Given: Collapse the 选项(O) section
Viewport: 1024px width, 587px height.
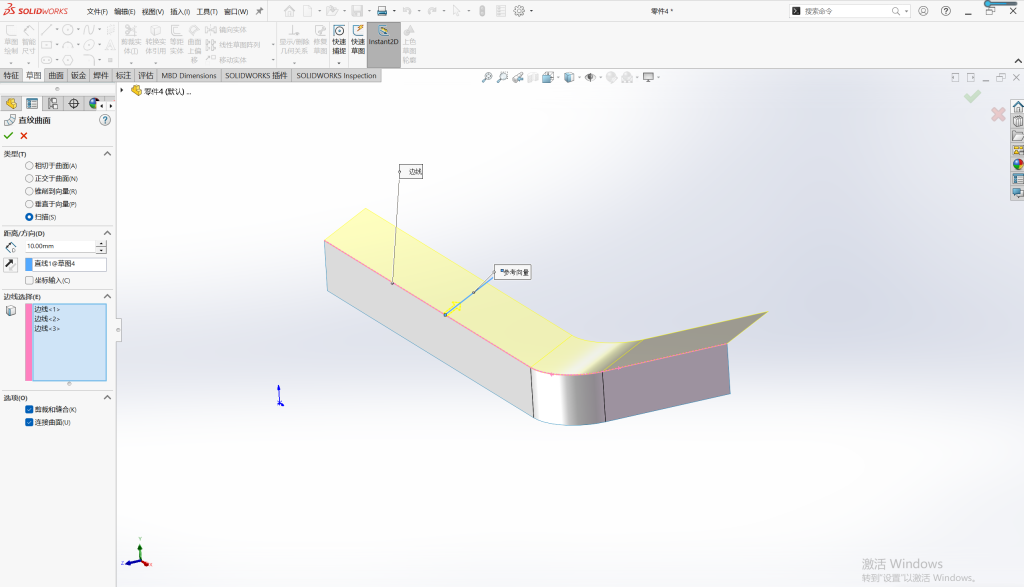Looking at the screenshot, I should tap(107, 398).
